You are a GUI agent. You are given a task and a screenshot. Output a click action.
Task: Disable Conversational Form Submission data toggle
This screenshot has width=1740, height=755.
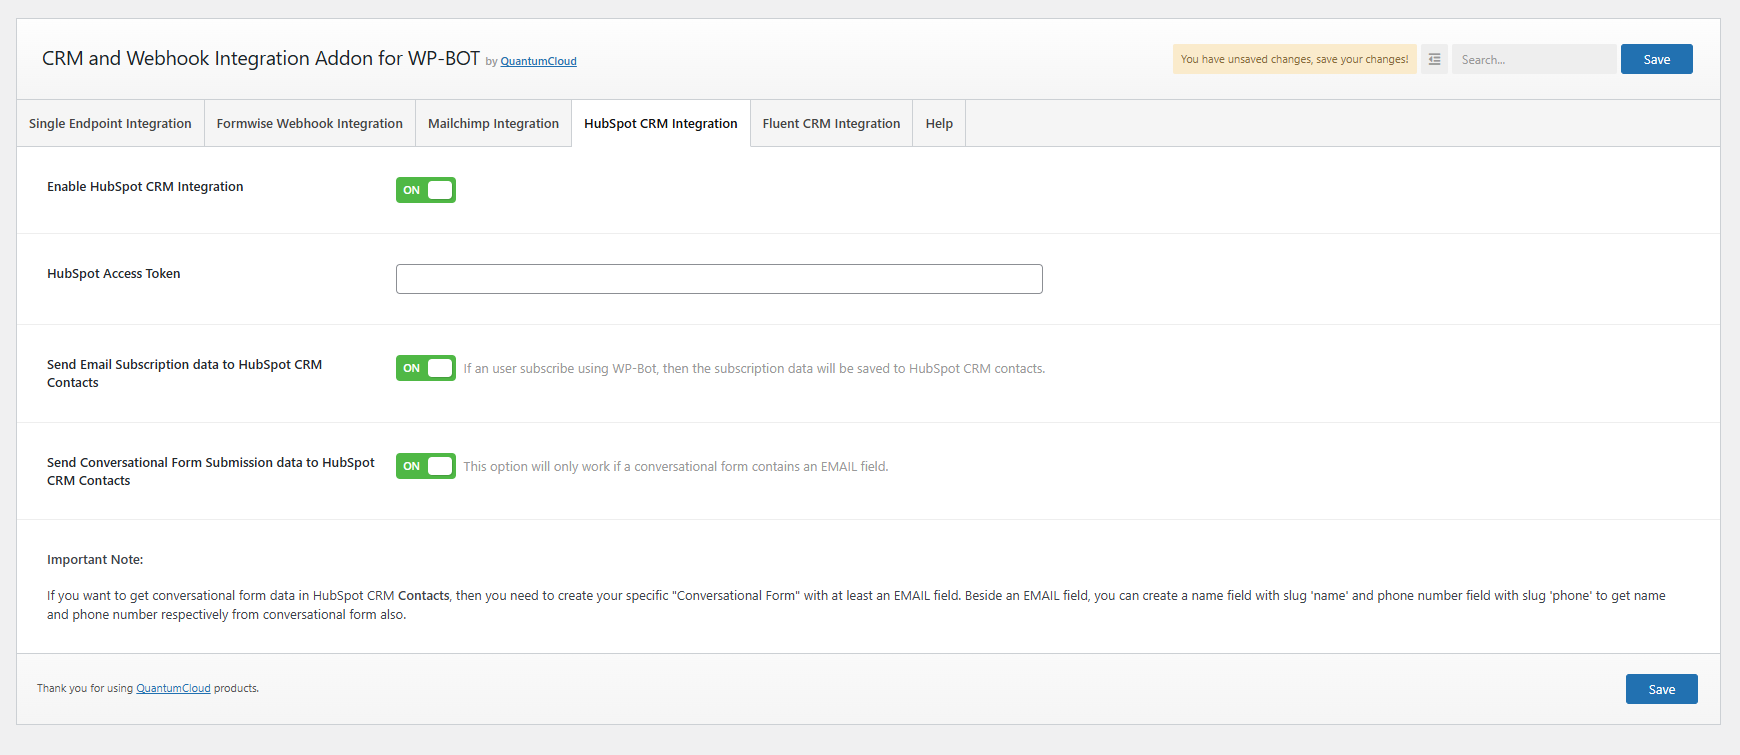pyautogui.click(x=426, y=466)
